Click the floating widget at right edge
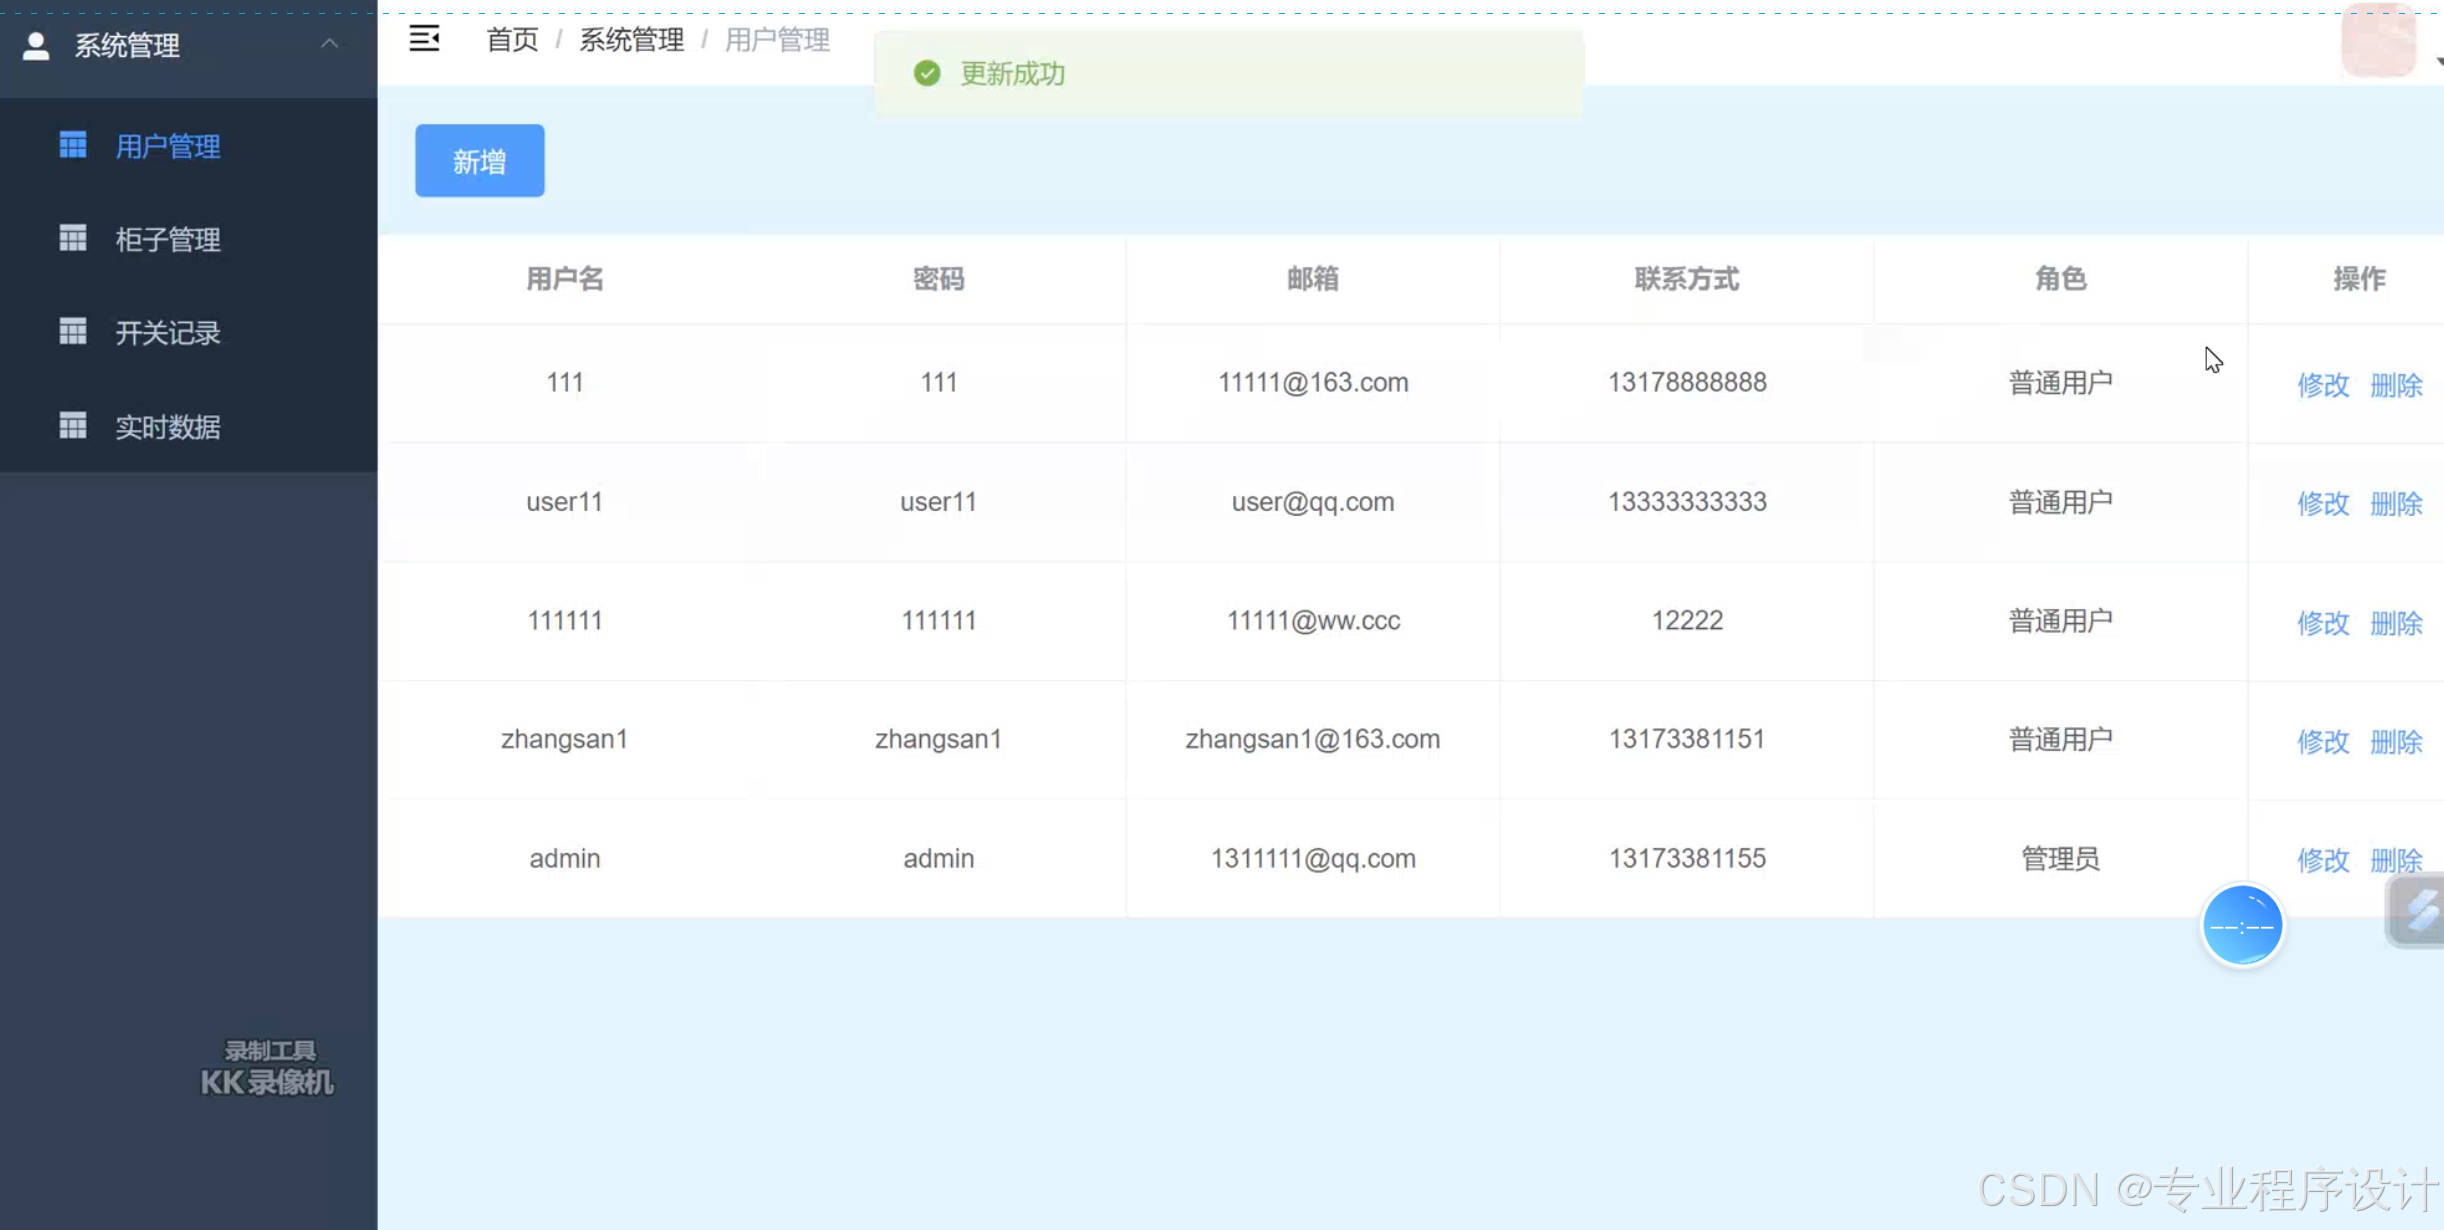This screenshot has width=2444, height=1230. point(2420,910)
